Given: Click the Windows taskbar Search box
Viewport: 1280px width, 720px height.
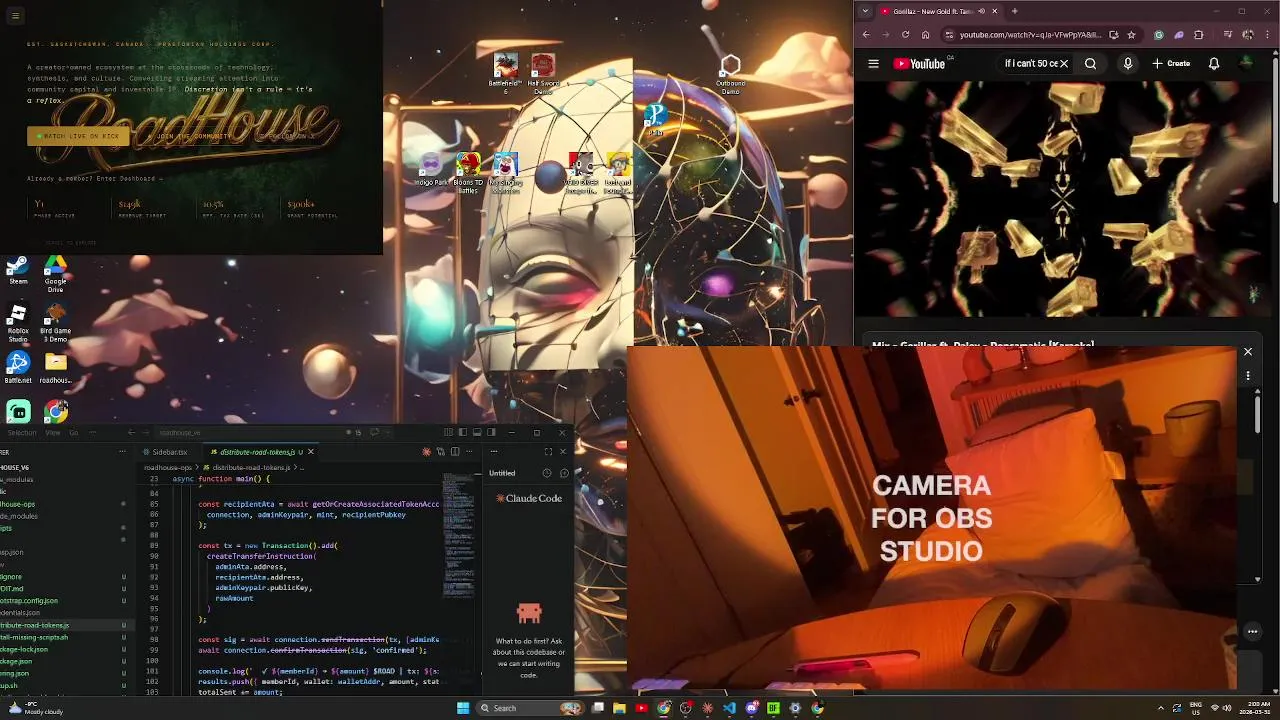Looking at the screenshot, I should pos(530,708).
